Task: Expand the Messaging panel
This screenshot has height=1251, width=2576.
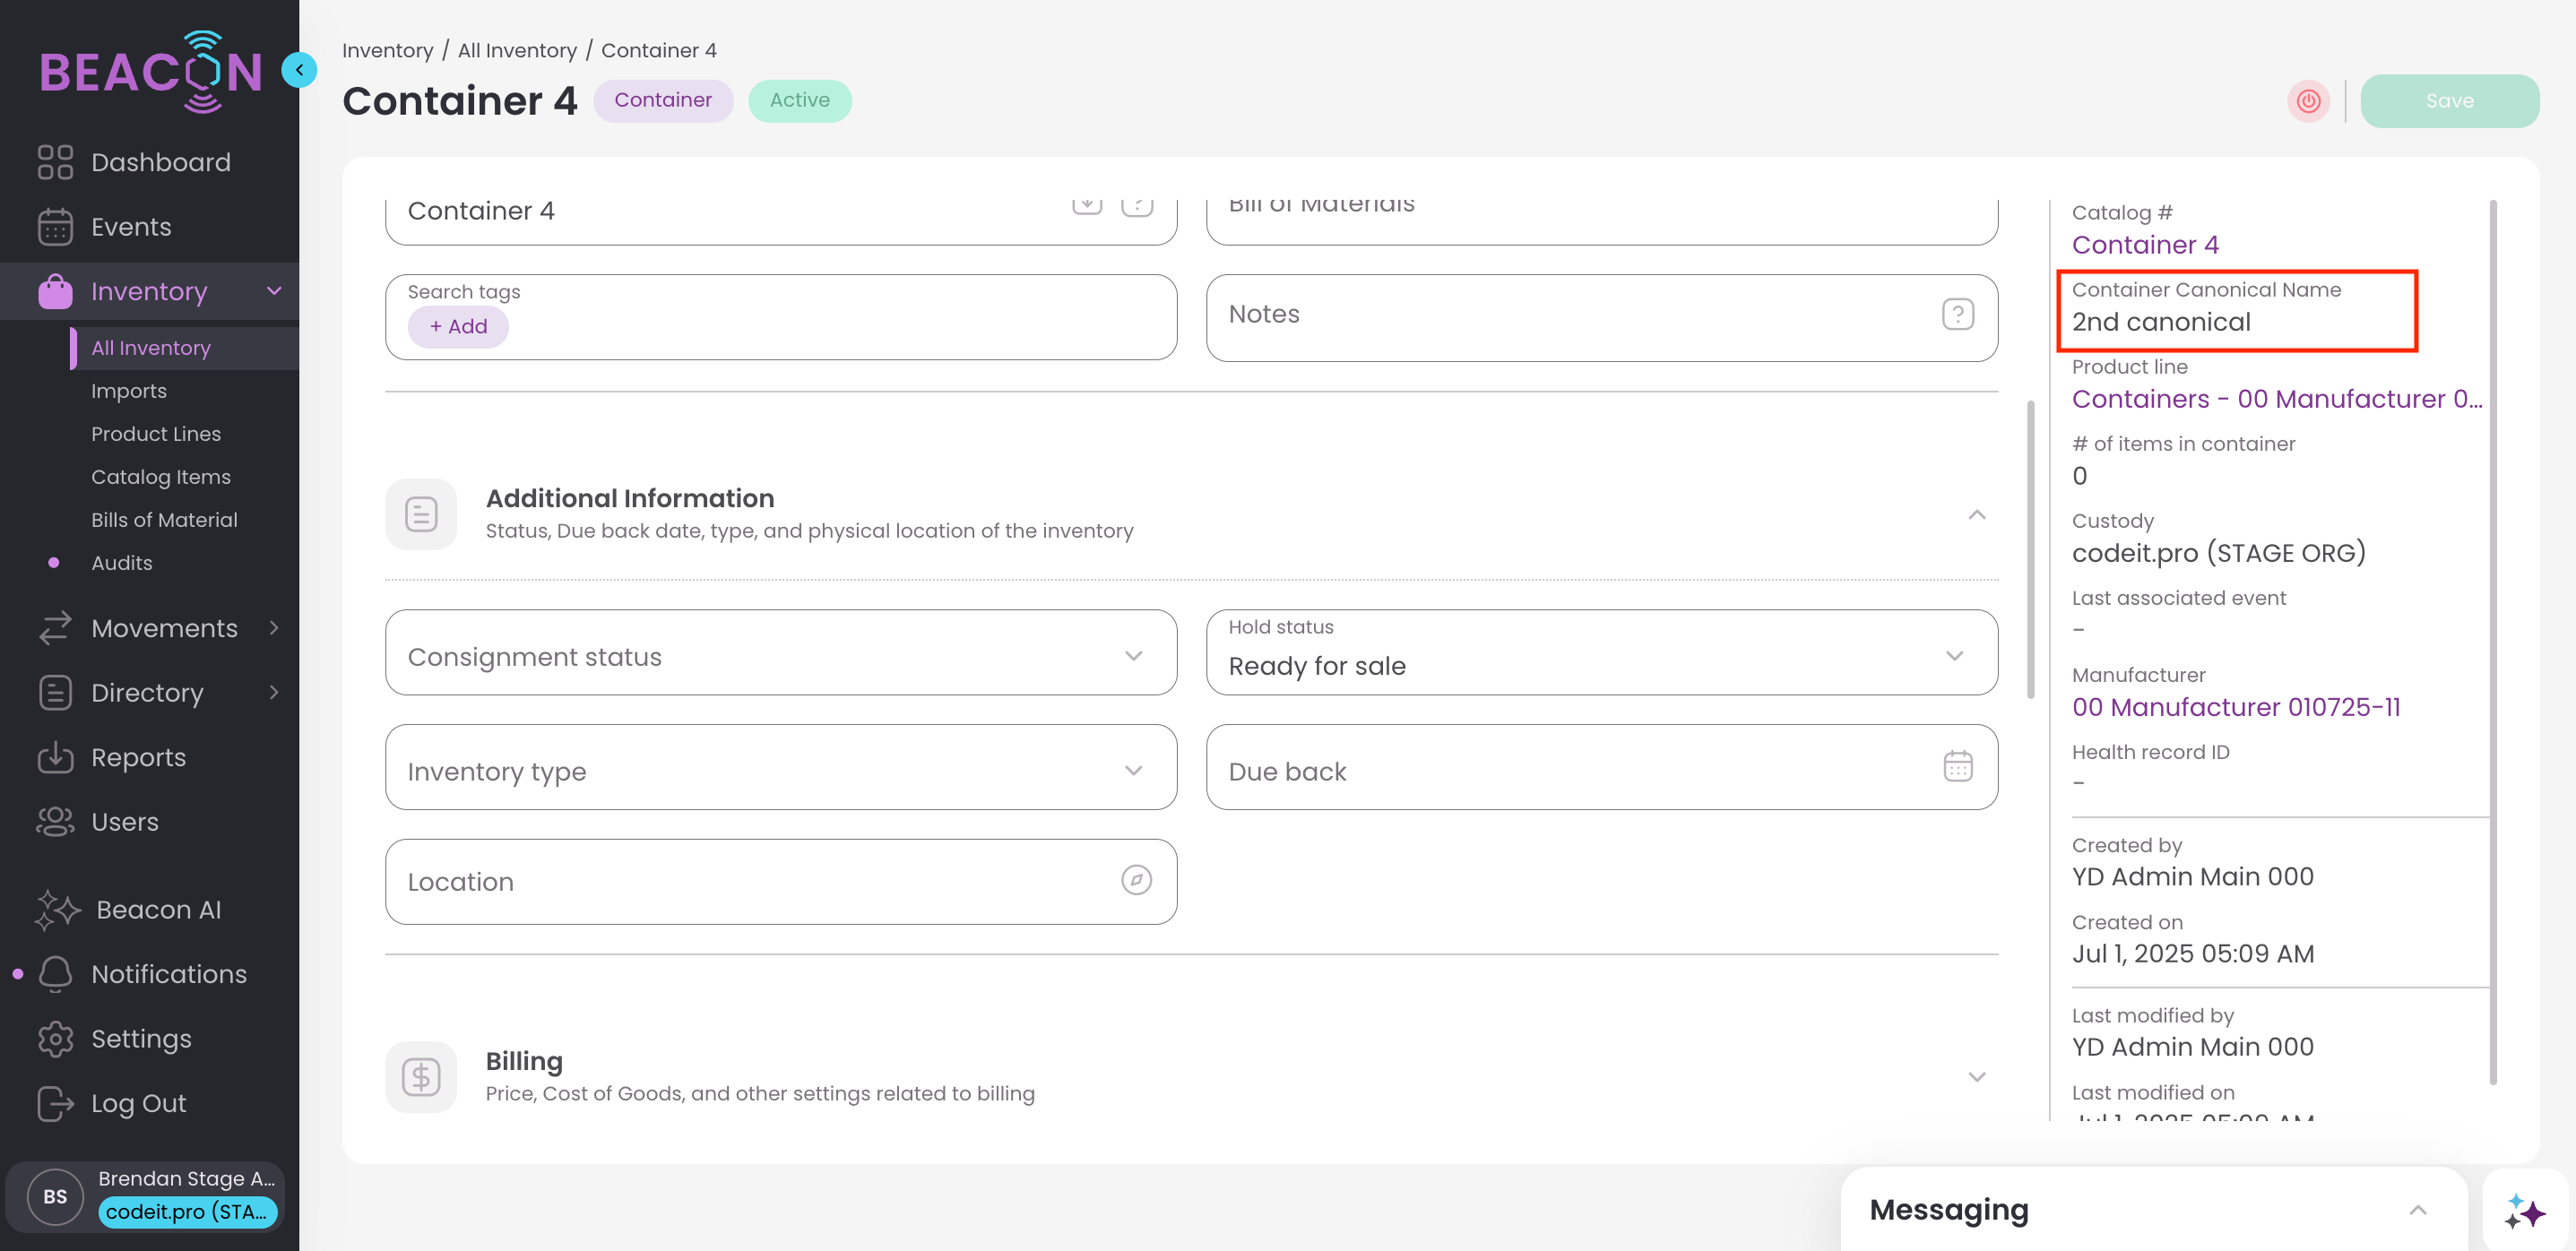Action: pyautogui.click(x=2417, y=1210)
